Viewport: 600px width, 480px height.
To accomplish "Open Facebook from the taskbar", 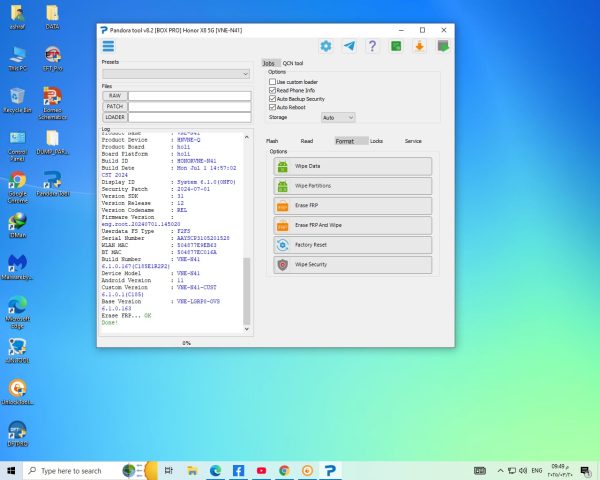I will click(238, 470).
